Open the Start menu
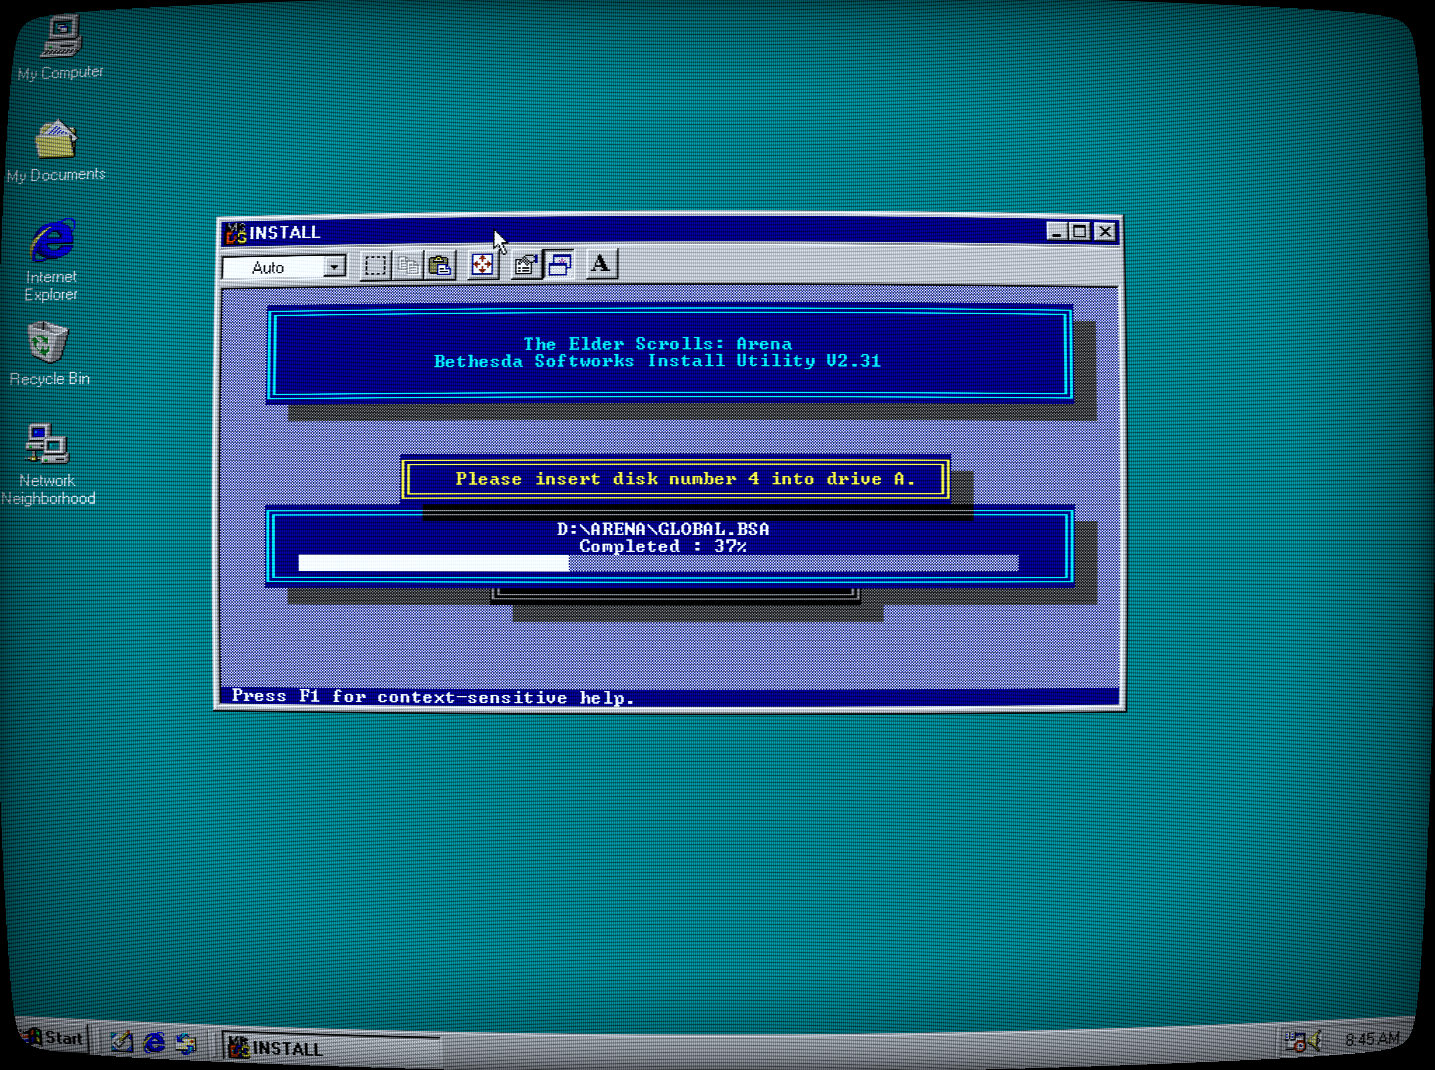Image resolution: width=1435 pixels, height=1070 pixels. [54, 1038]
